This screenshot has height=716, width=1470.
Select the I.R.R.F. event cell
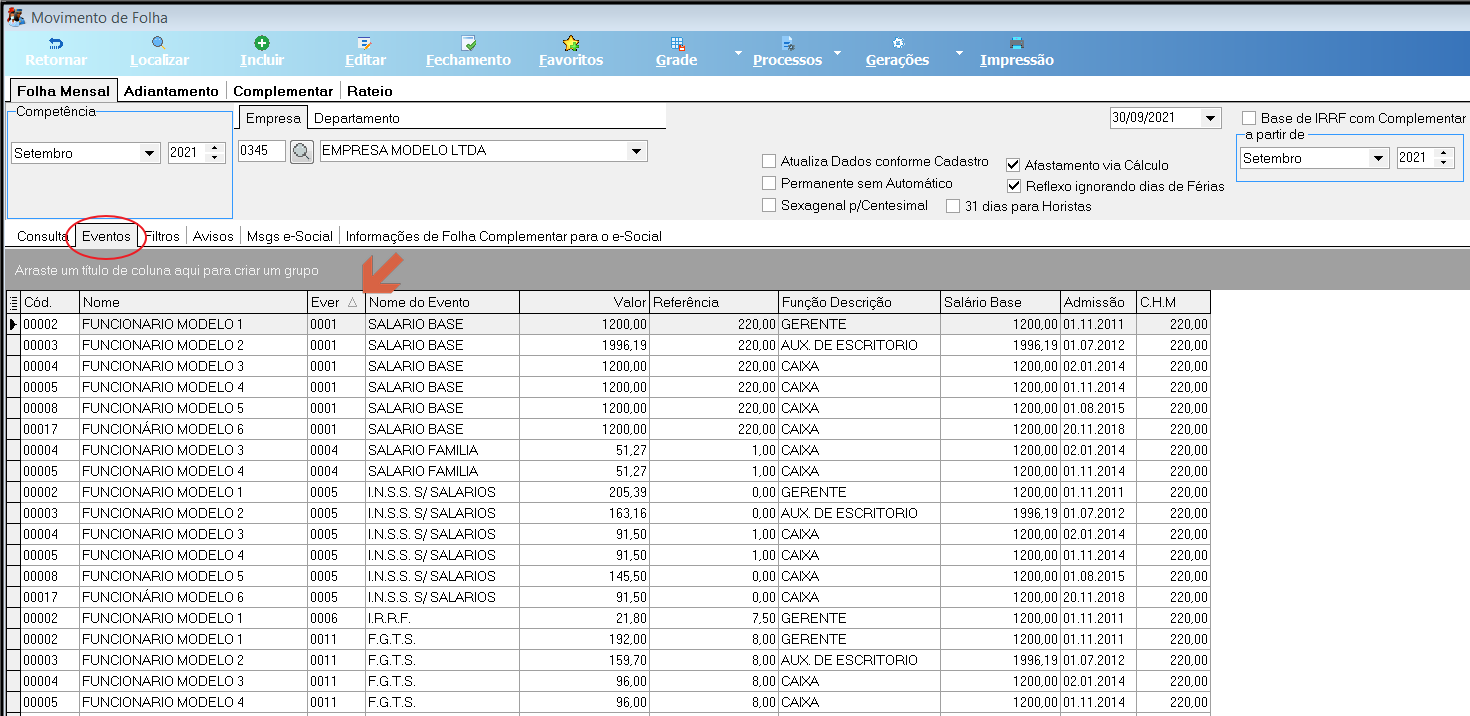coord(442,618)
